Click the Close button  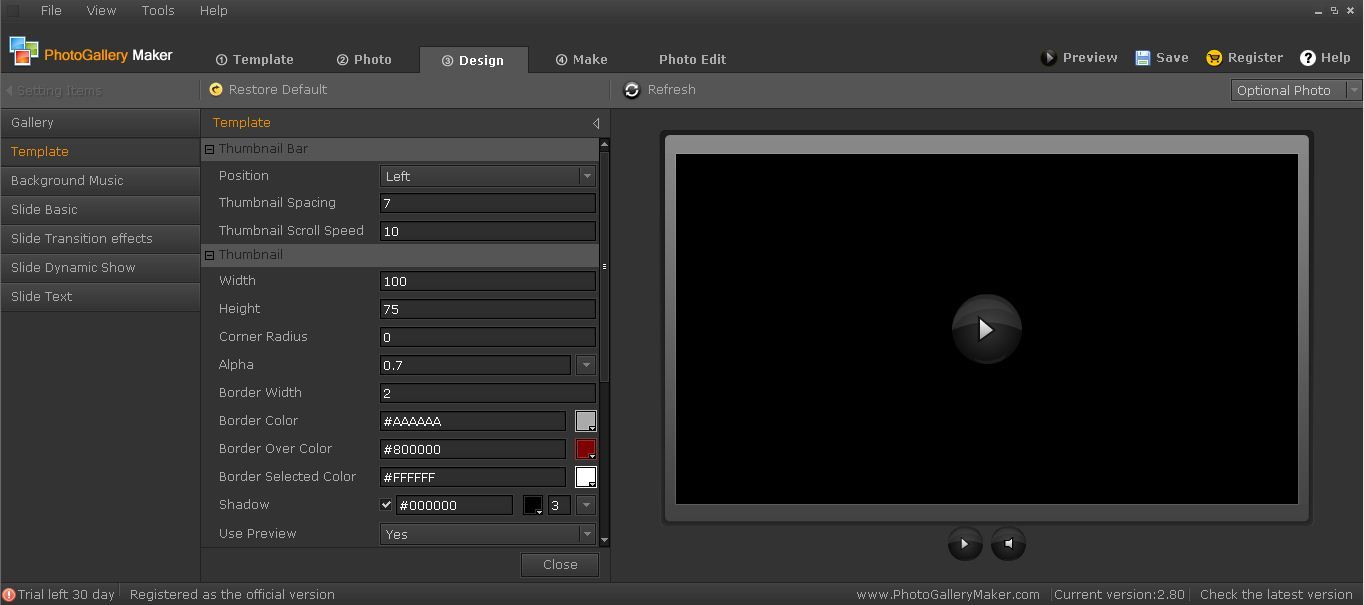tap(559, 564)
